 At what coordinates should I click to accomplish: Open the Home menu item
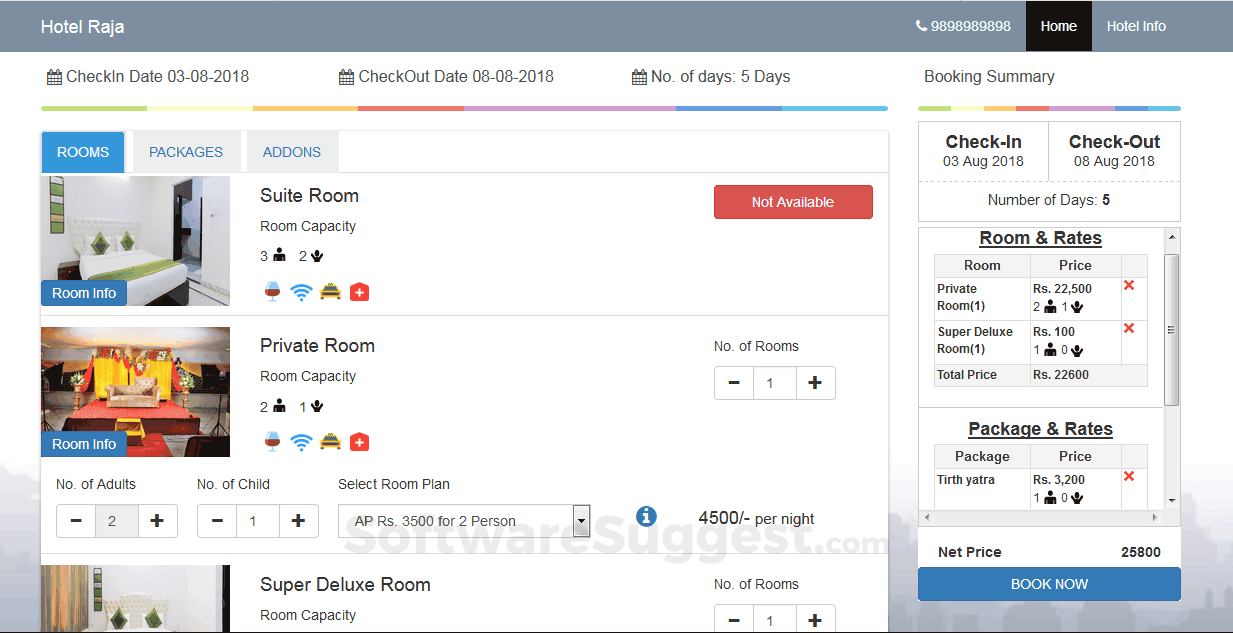click(1058, 26)
